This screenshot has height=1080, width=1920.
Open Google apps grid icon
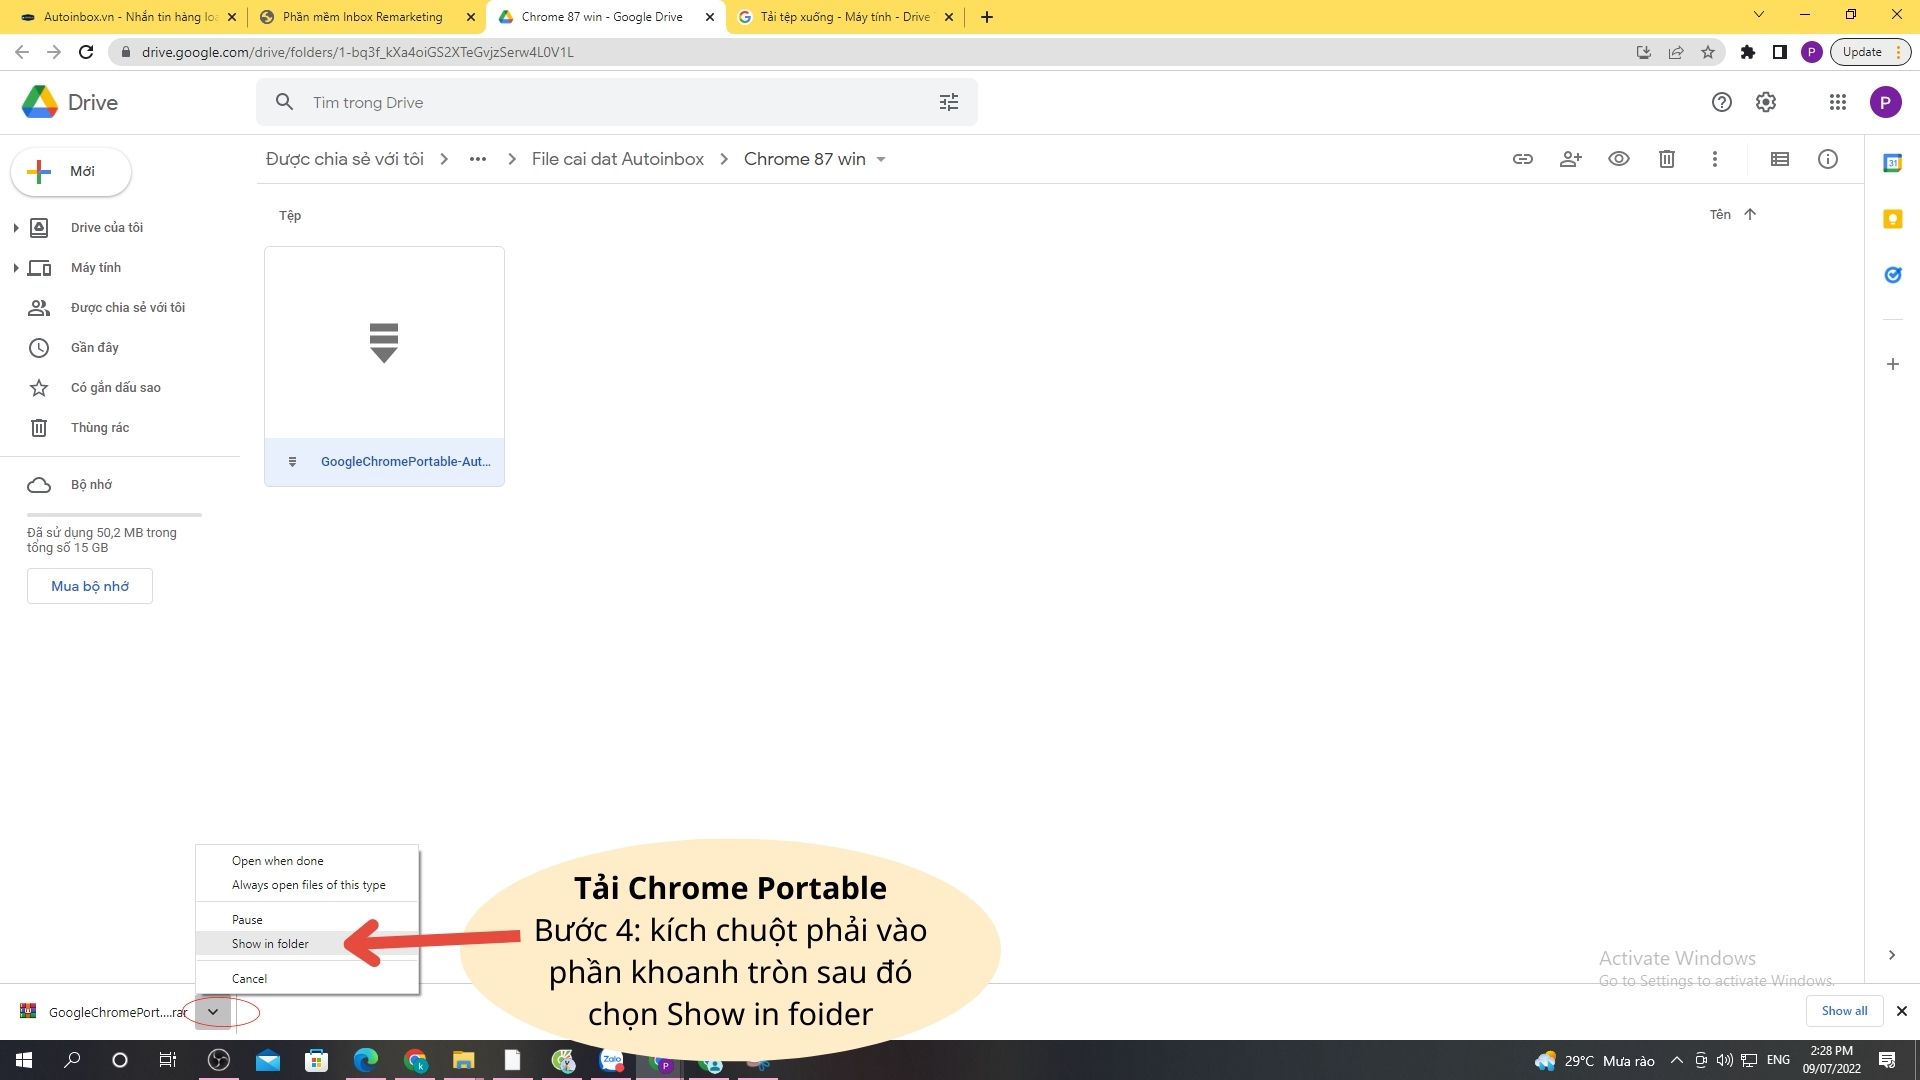[x=1837, y=102]
